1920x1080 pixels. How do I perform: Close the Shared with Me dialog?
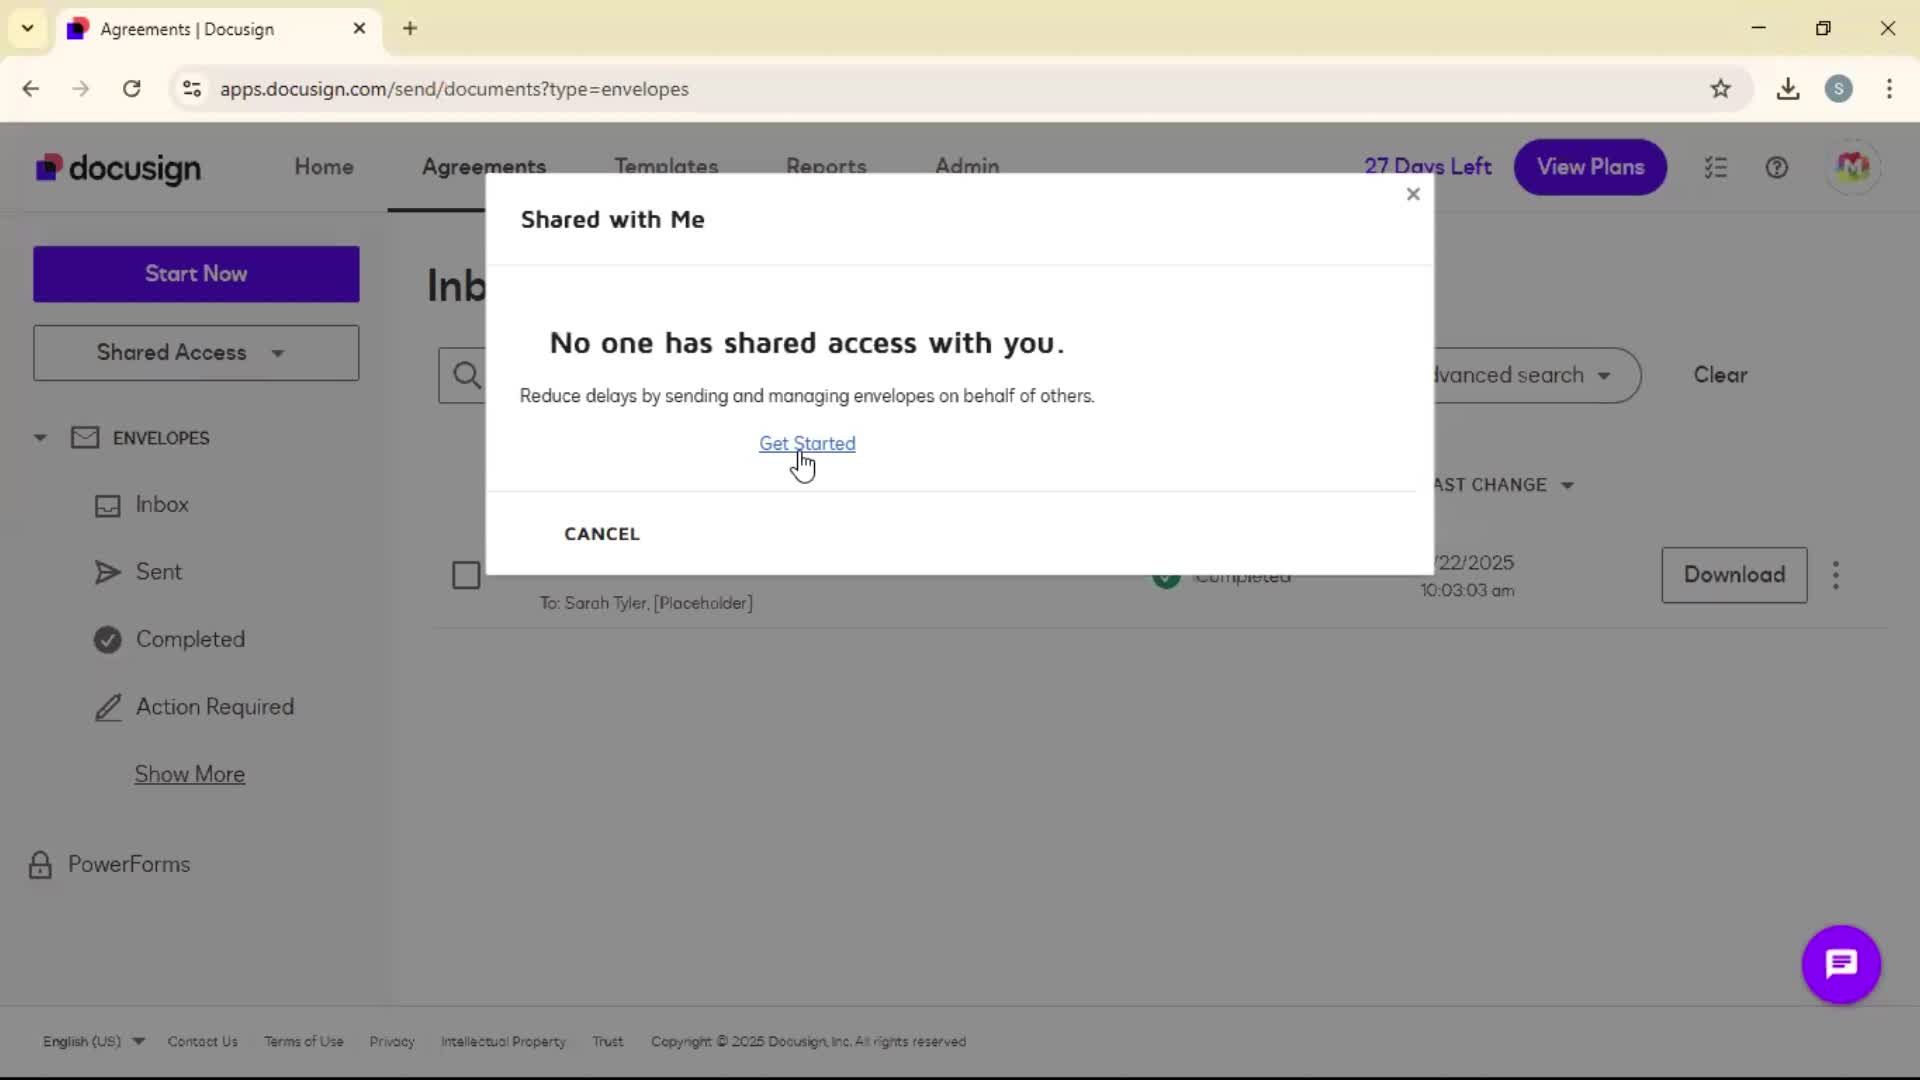pyautogui.click(x=1413, y=194)
